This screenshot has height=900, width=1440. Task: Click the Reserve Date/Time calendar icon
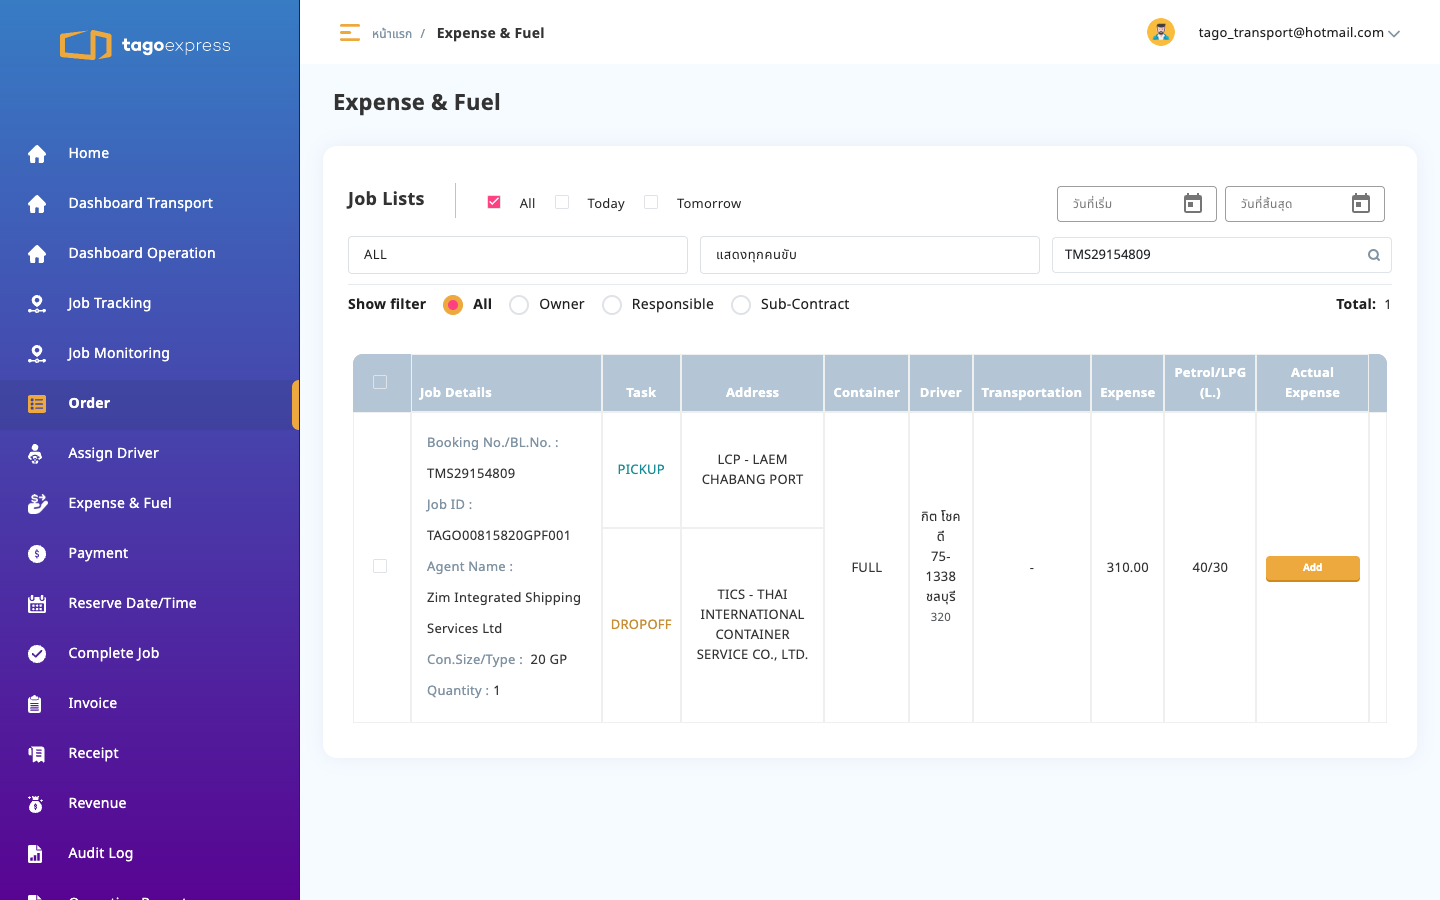[x=37, y=604]
